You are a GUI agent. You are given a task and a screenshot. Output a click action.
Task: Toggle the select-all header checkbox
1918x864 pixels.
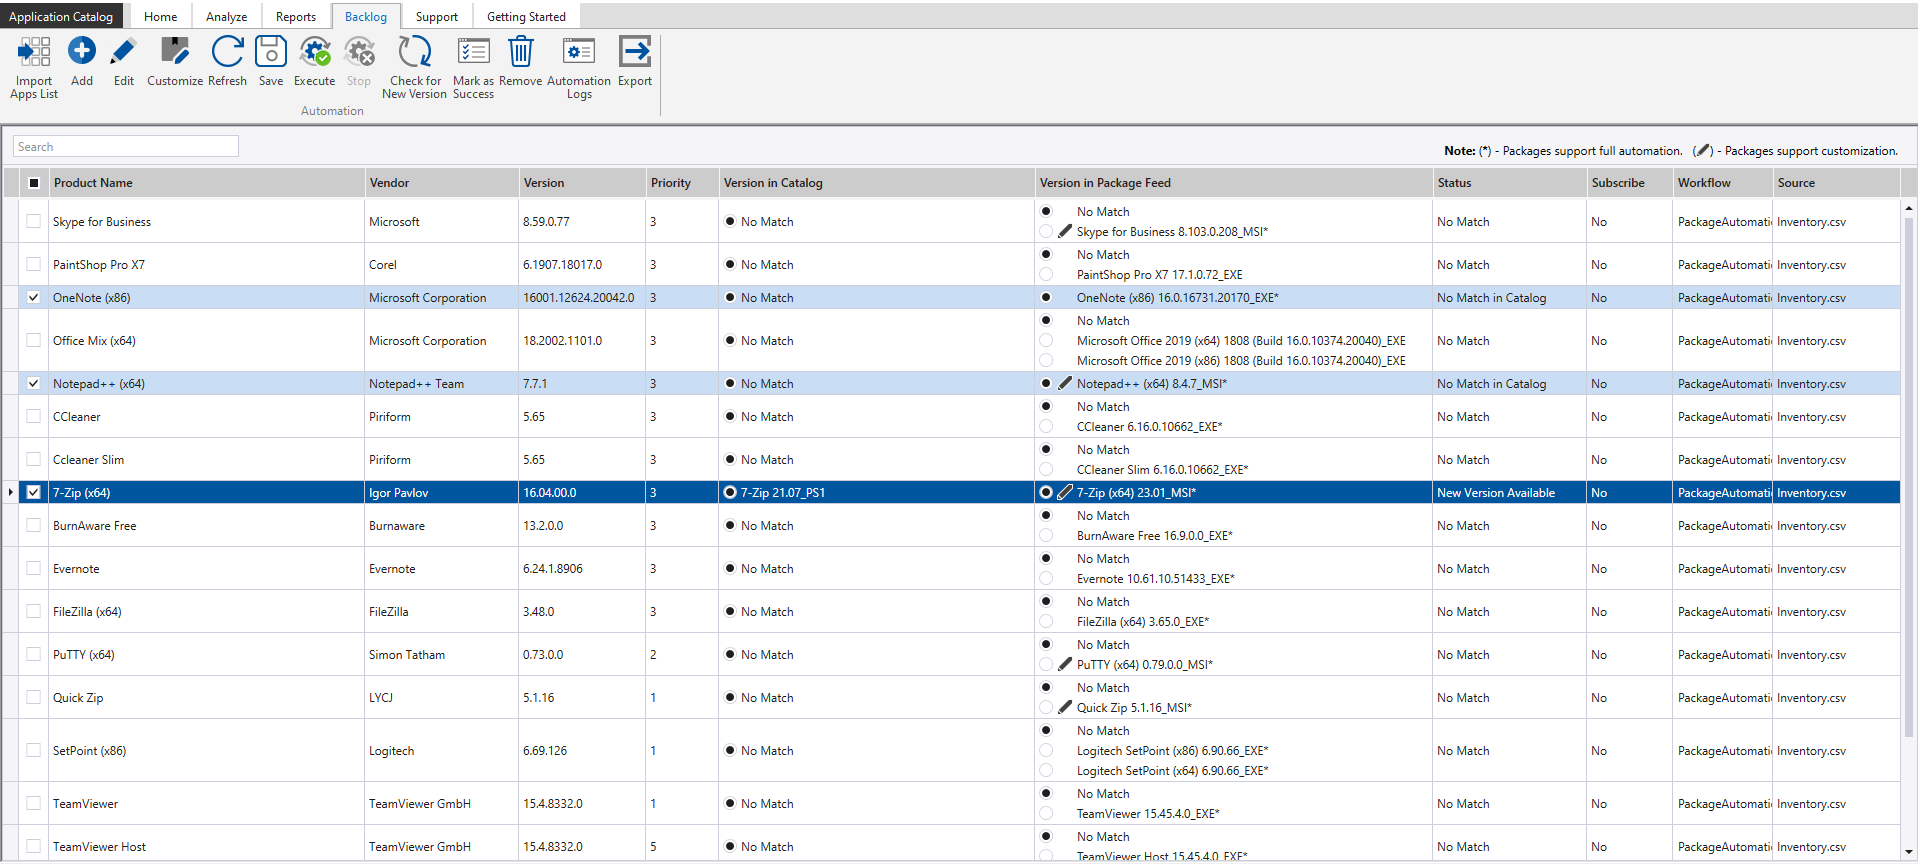[x=34, y=183]
